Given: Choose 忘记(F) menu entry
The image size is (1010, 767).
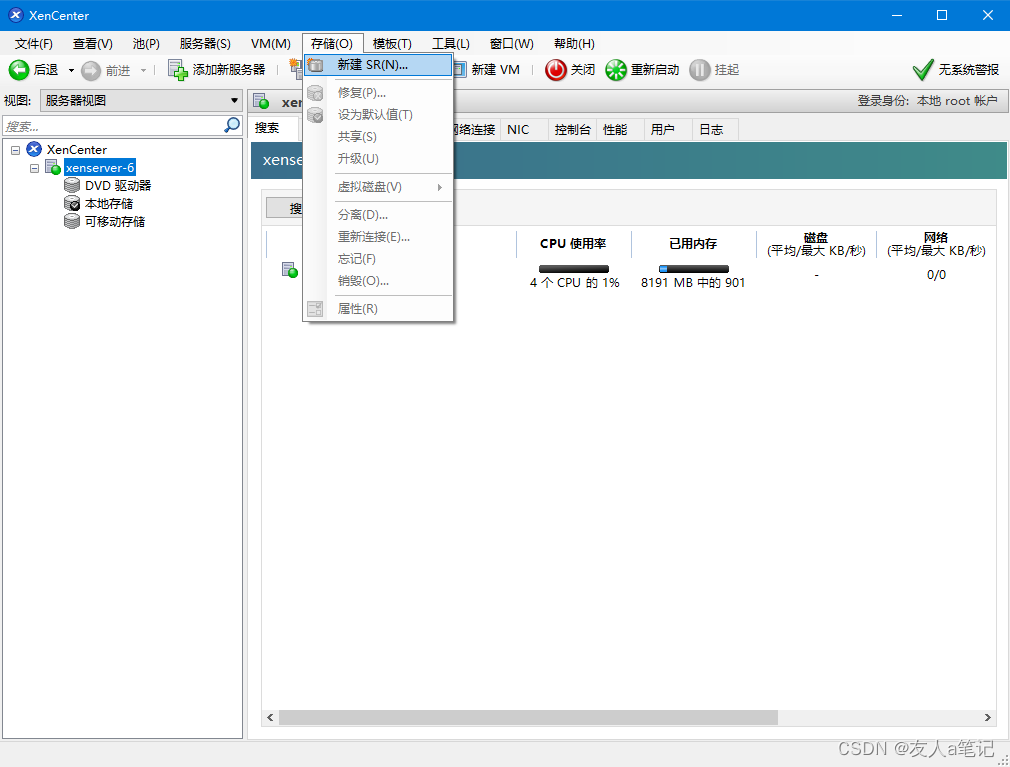Looking at the screenshot, I should [x=379, y=259].
